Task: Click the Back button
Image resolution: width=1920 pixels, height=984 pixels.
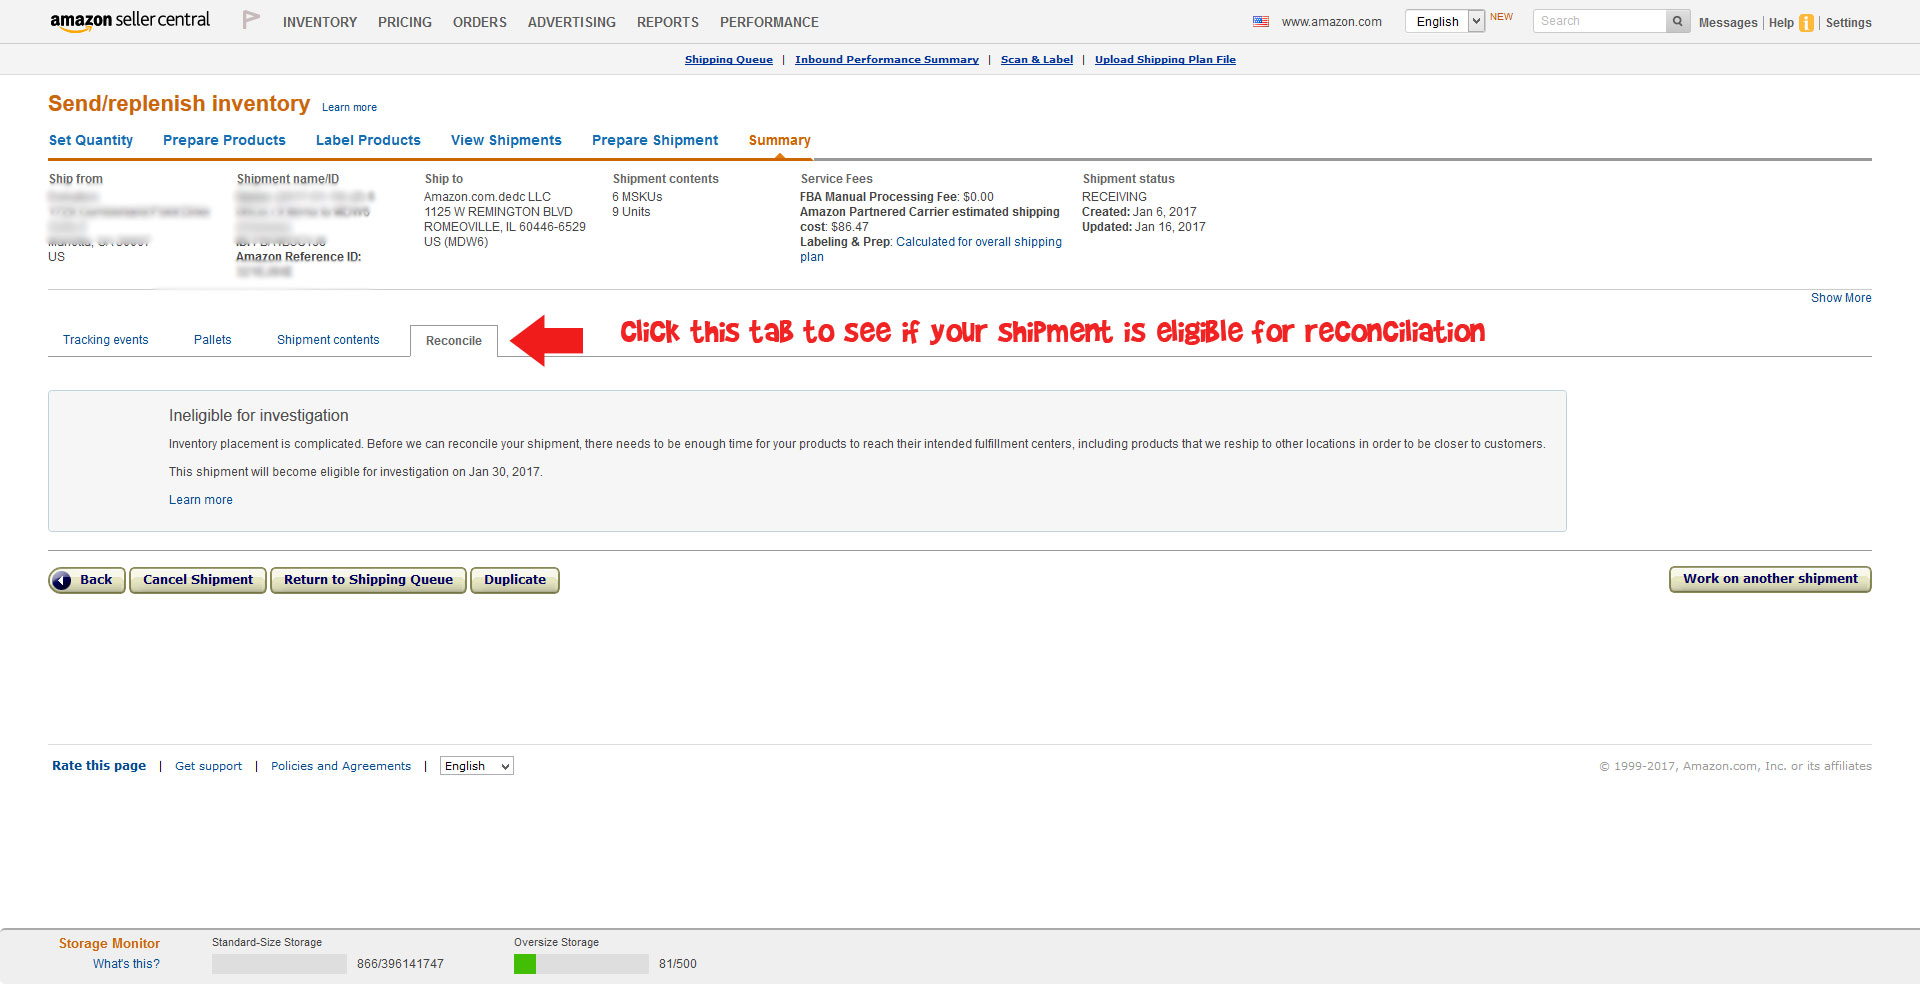Action: pyautogui.click(x=87, y=580)
